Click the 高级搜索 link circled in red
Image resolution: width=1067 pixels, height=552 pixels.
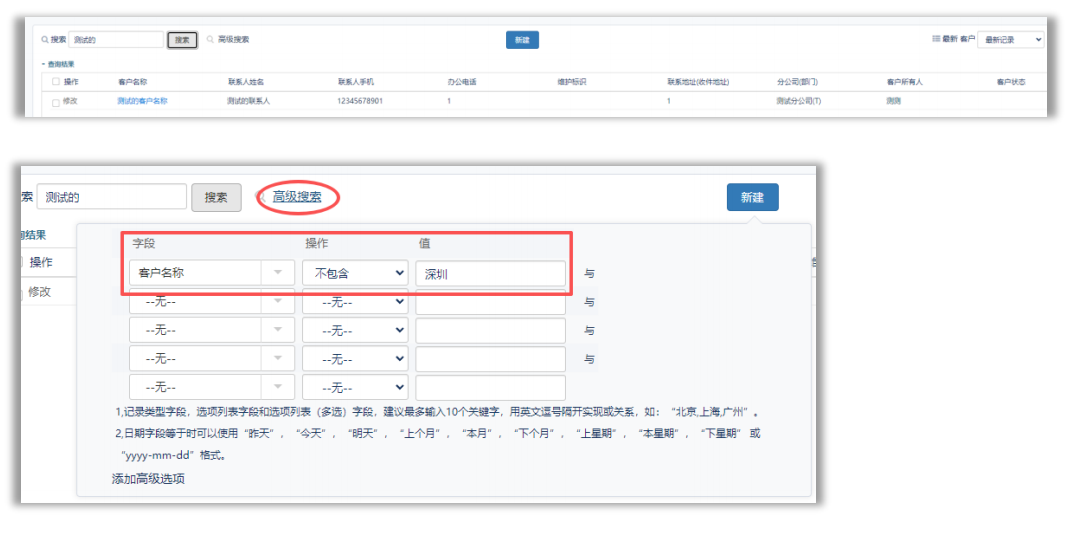[x=297, y=197]
